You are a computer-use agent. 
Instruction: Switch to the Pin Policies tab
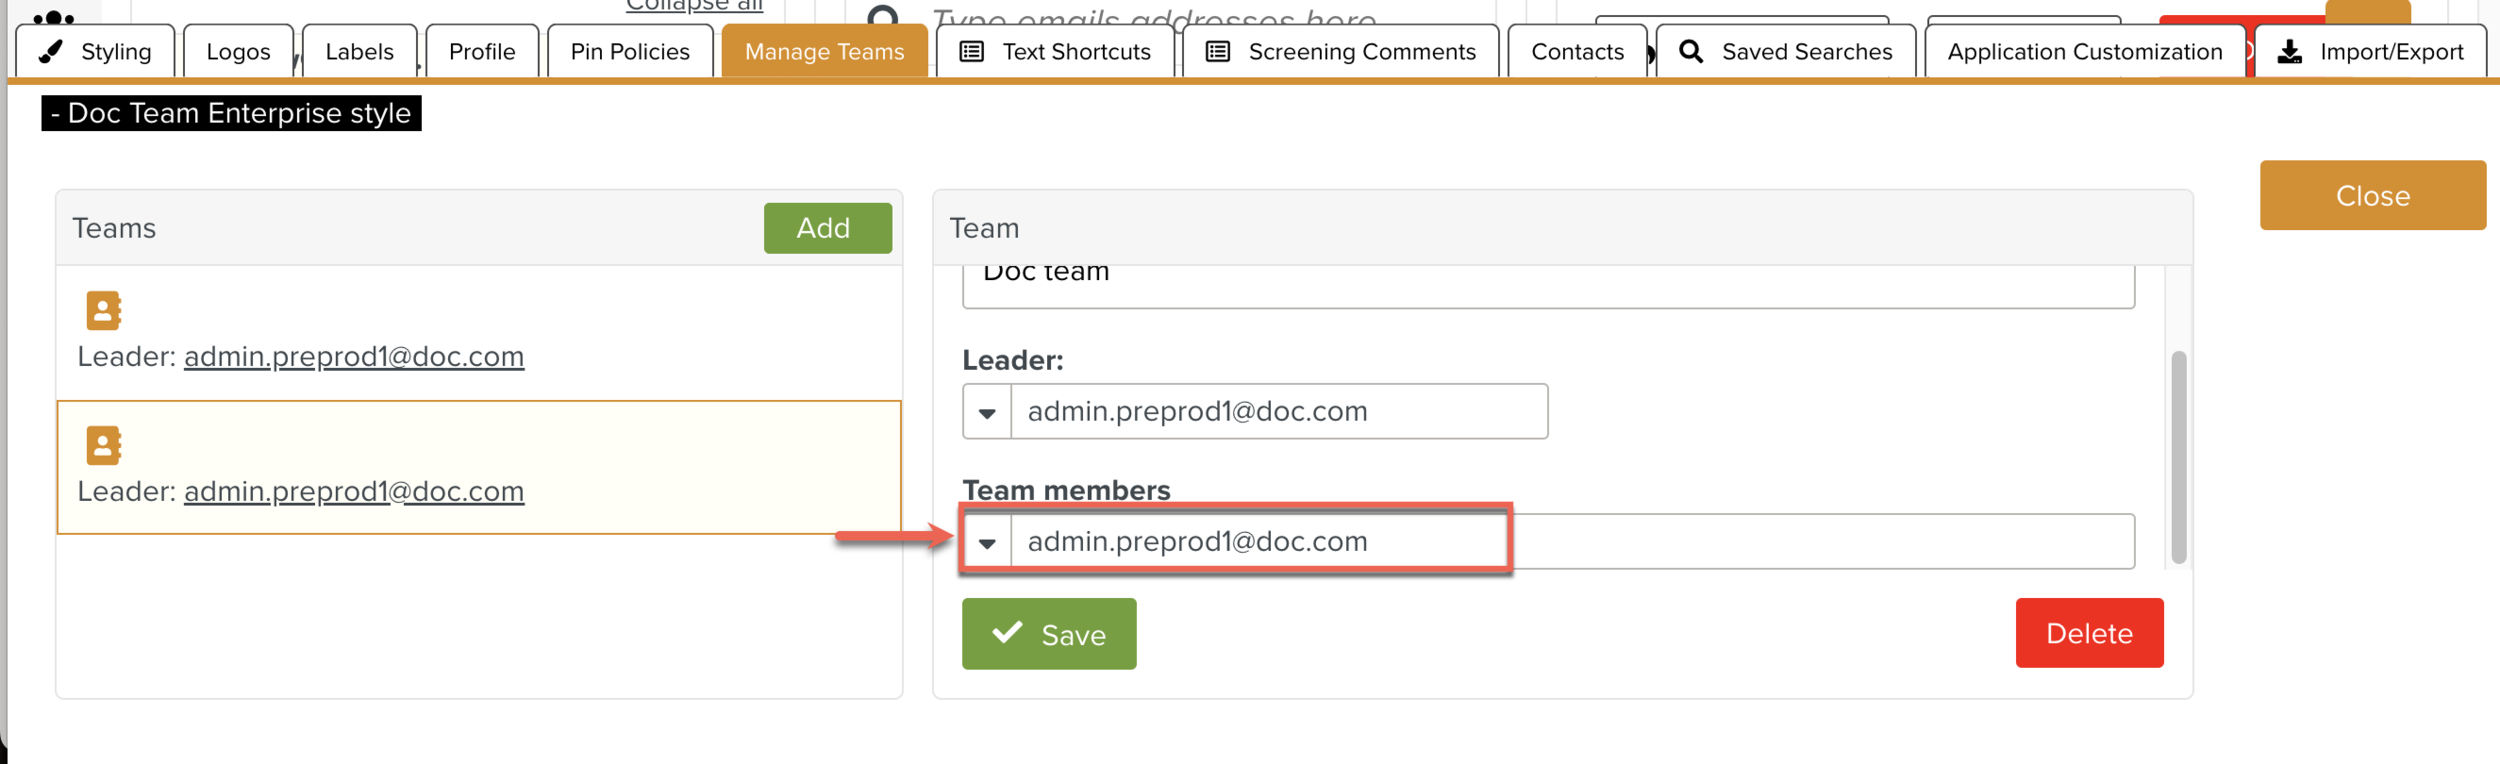629,52
